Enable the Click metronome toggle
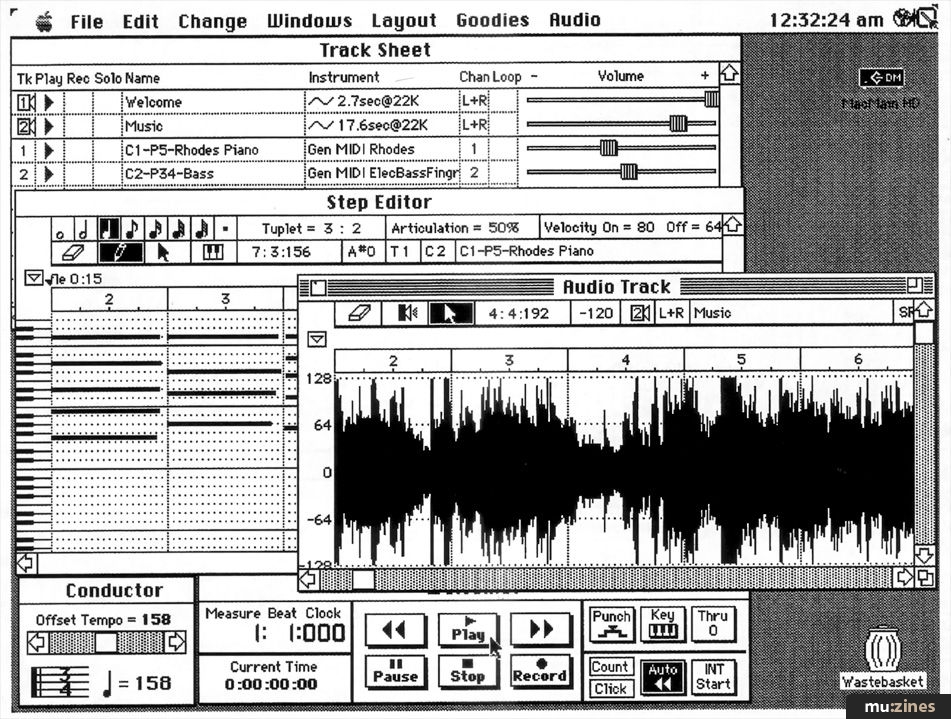The image size is (951, 719). 610,689
